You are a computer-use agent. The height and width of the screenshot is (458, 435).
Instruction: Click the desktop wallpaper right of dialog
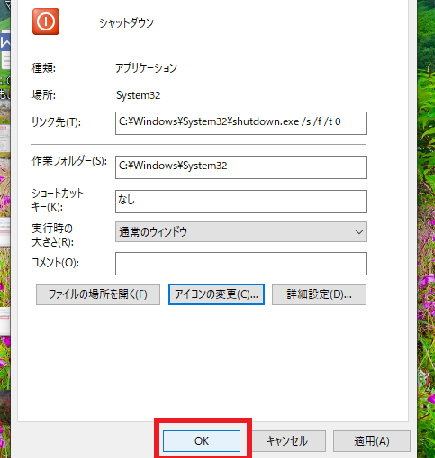pos(426,233)
